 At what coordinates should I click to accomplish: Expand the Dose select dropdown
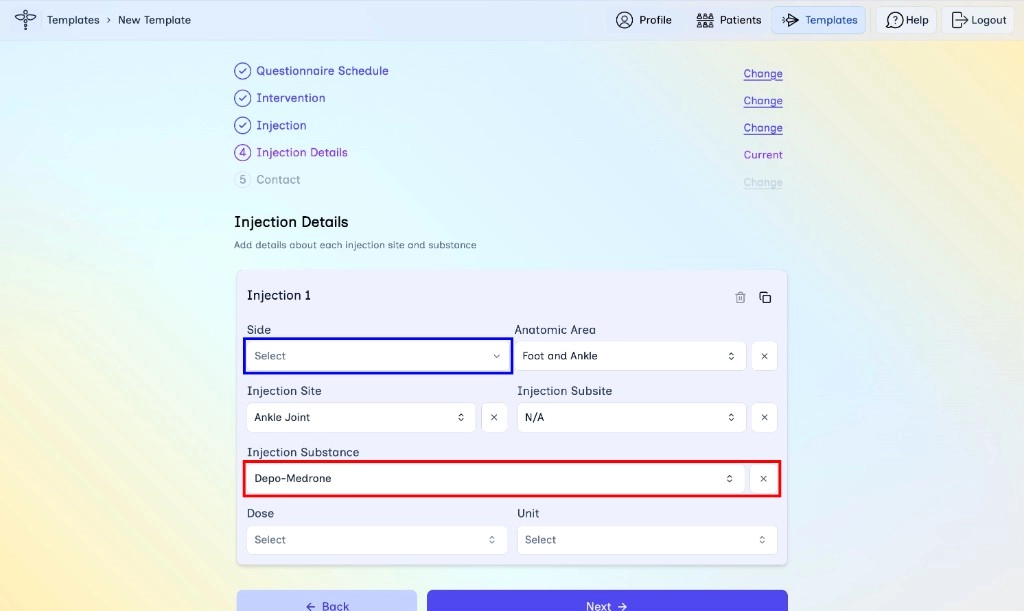coord(377,540)
